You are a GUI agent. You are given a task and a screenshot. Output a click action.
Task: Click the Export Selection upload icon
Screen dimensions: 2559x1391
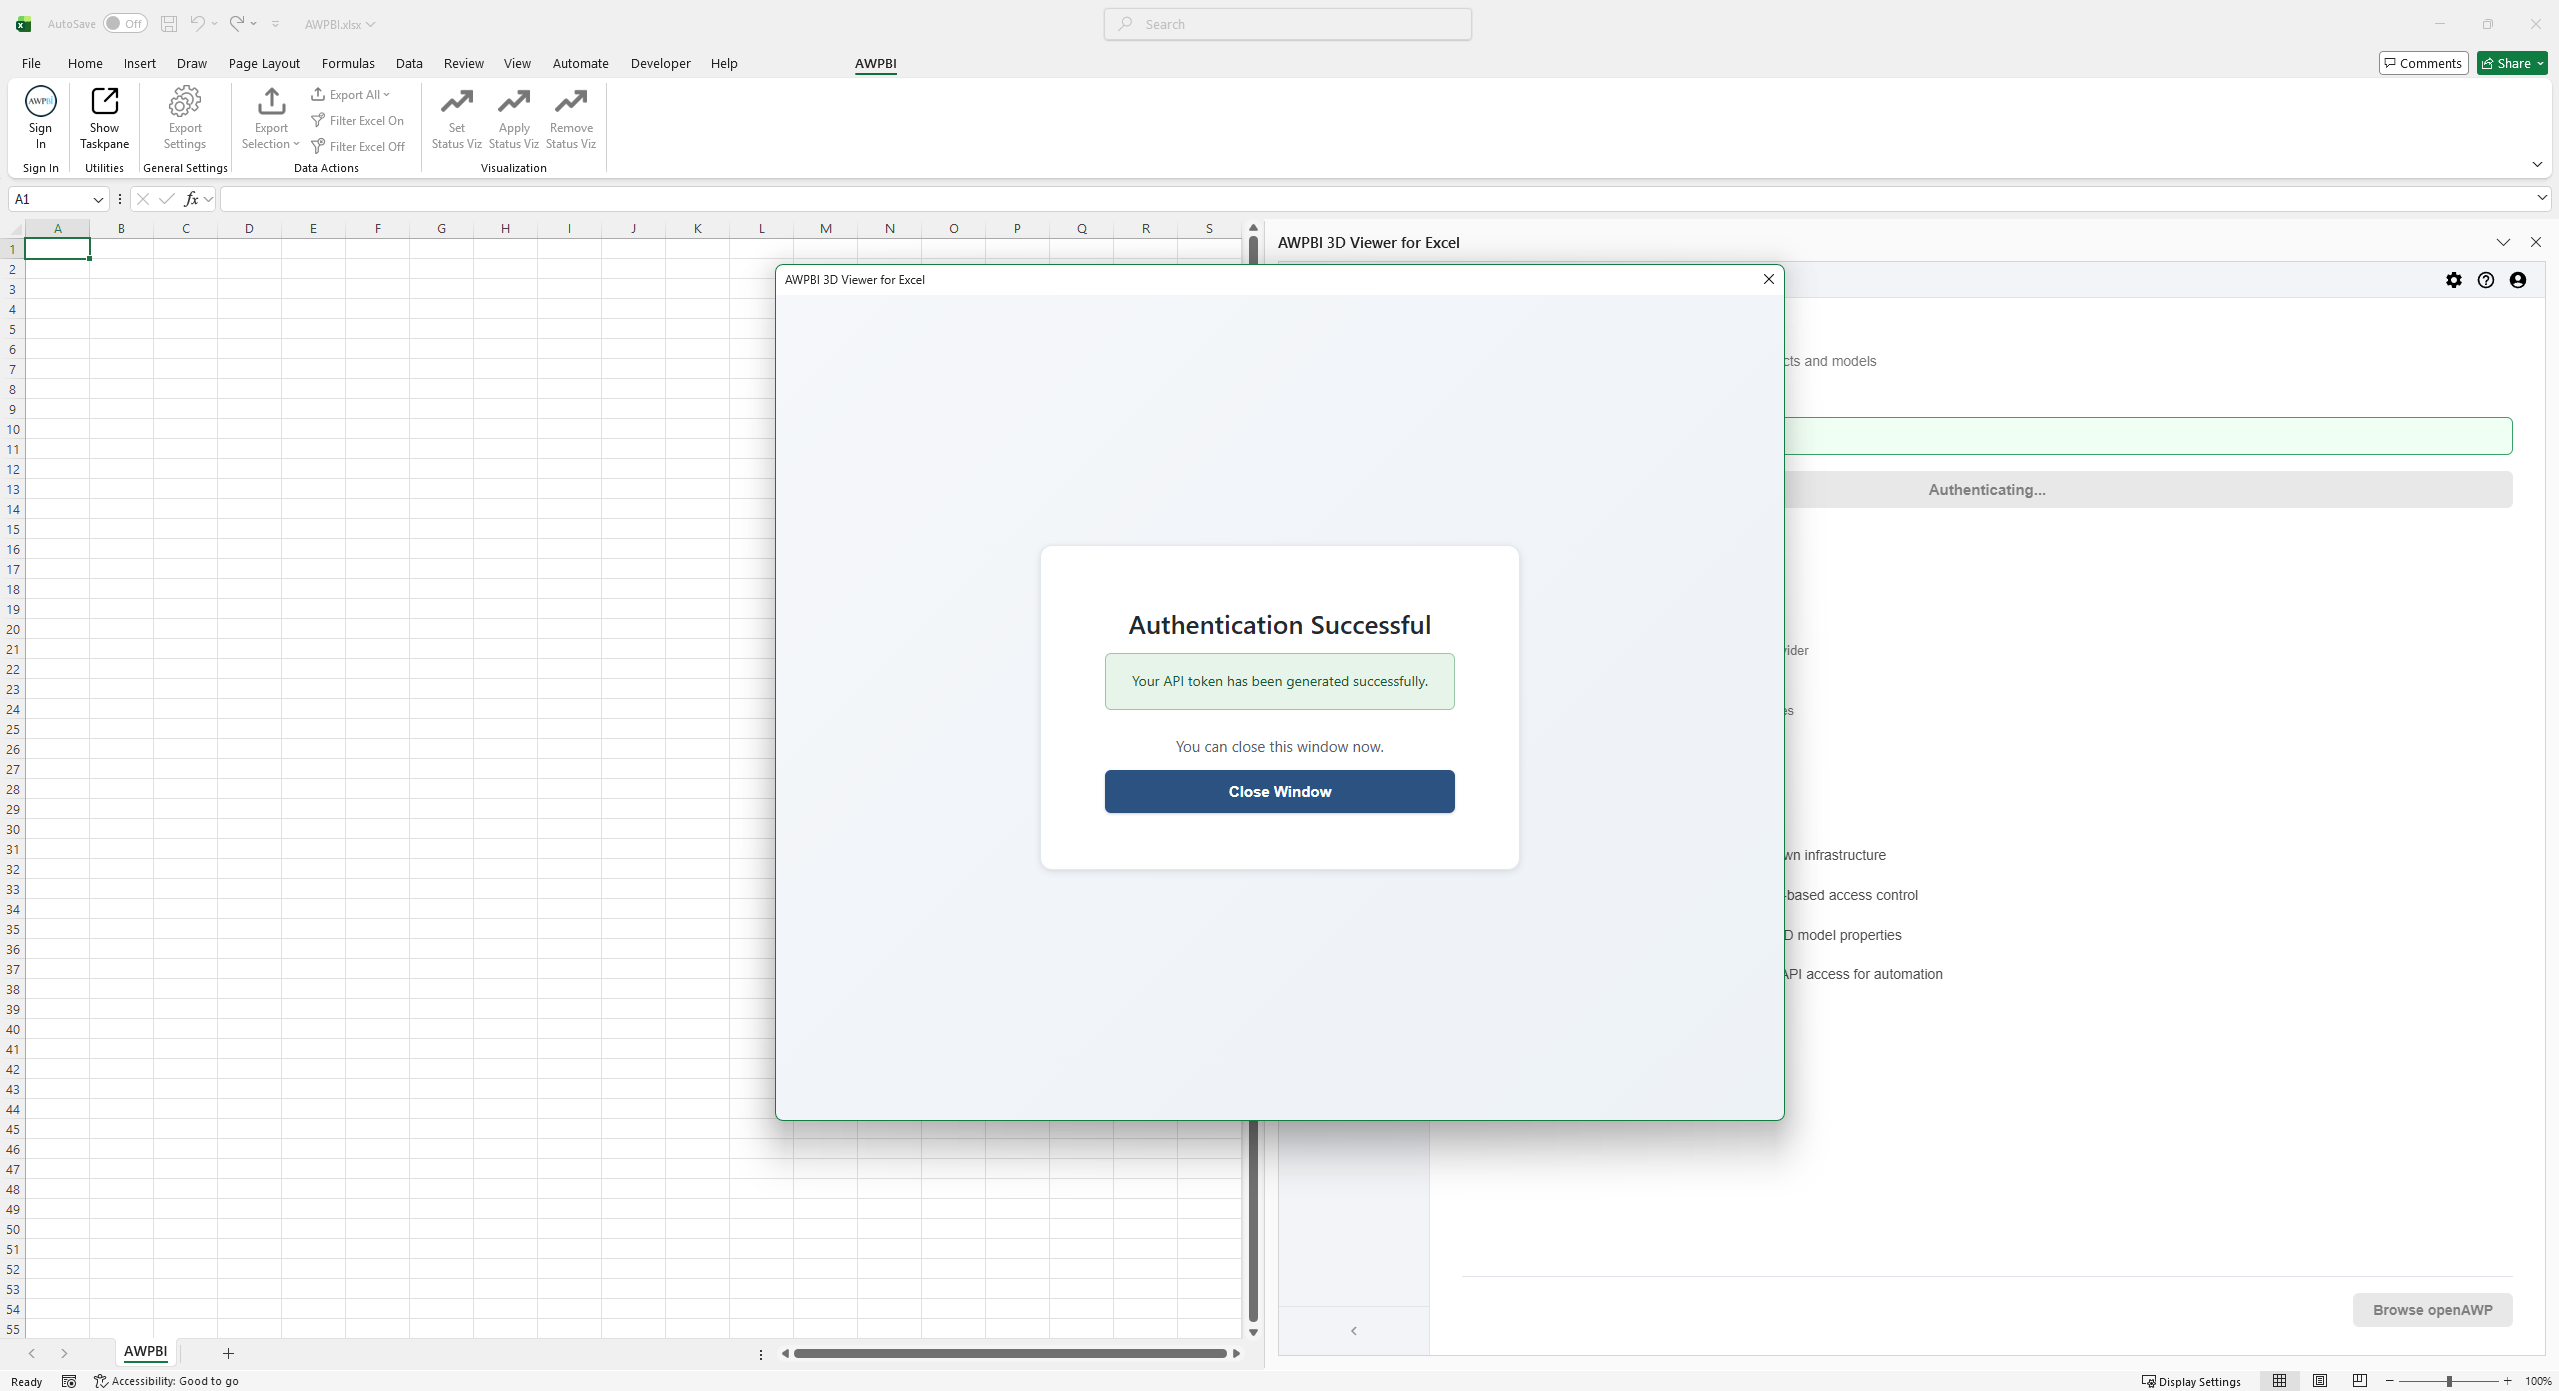pos(271,101)
